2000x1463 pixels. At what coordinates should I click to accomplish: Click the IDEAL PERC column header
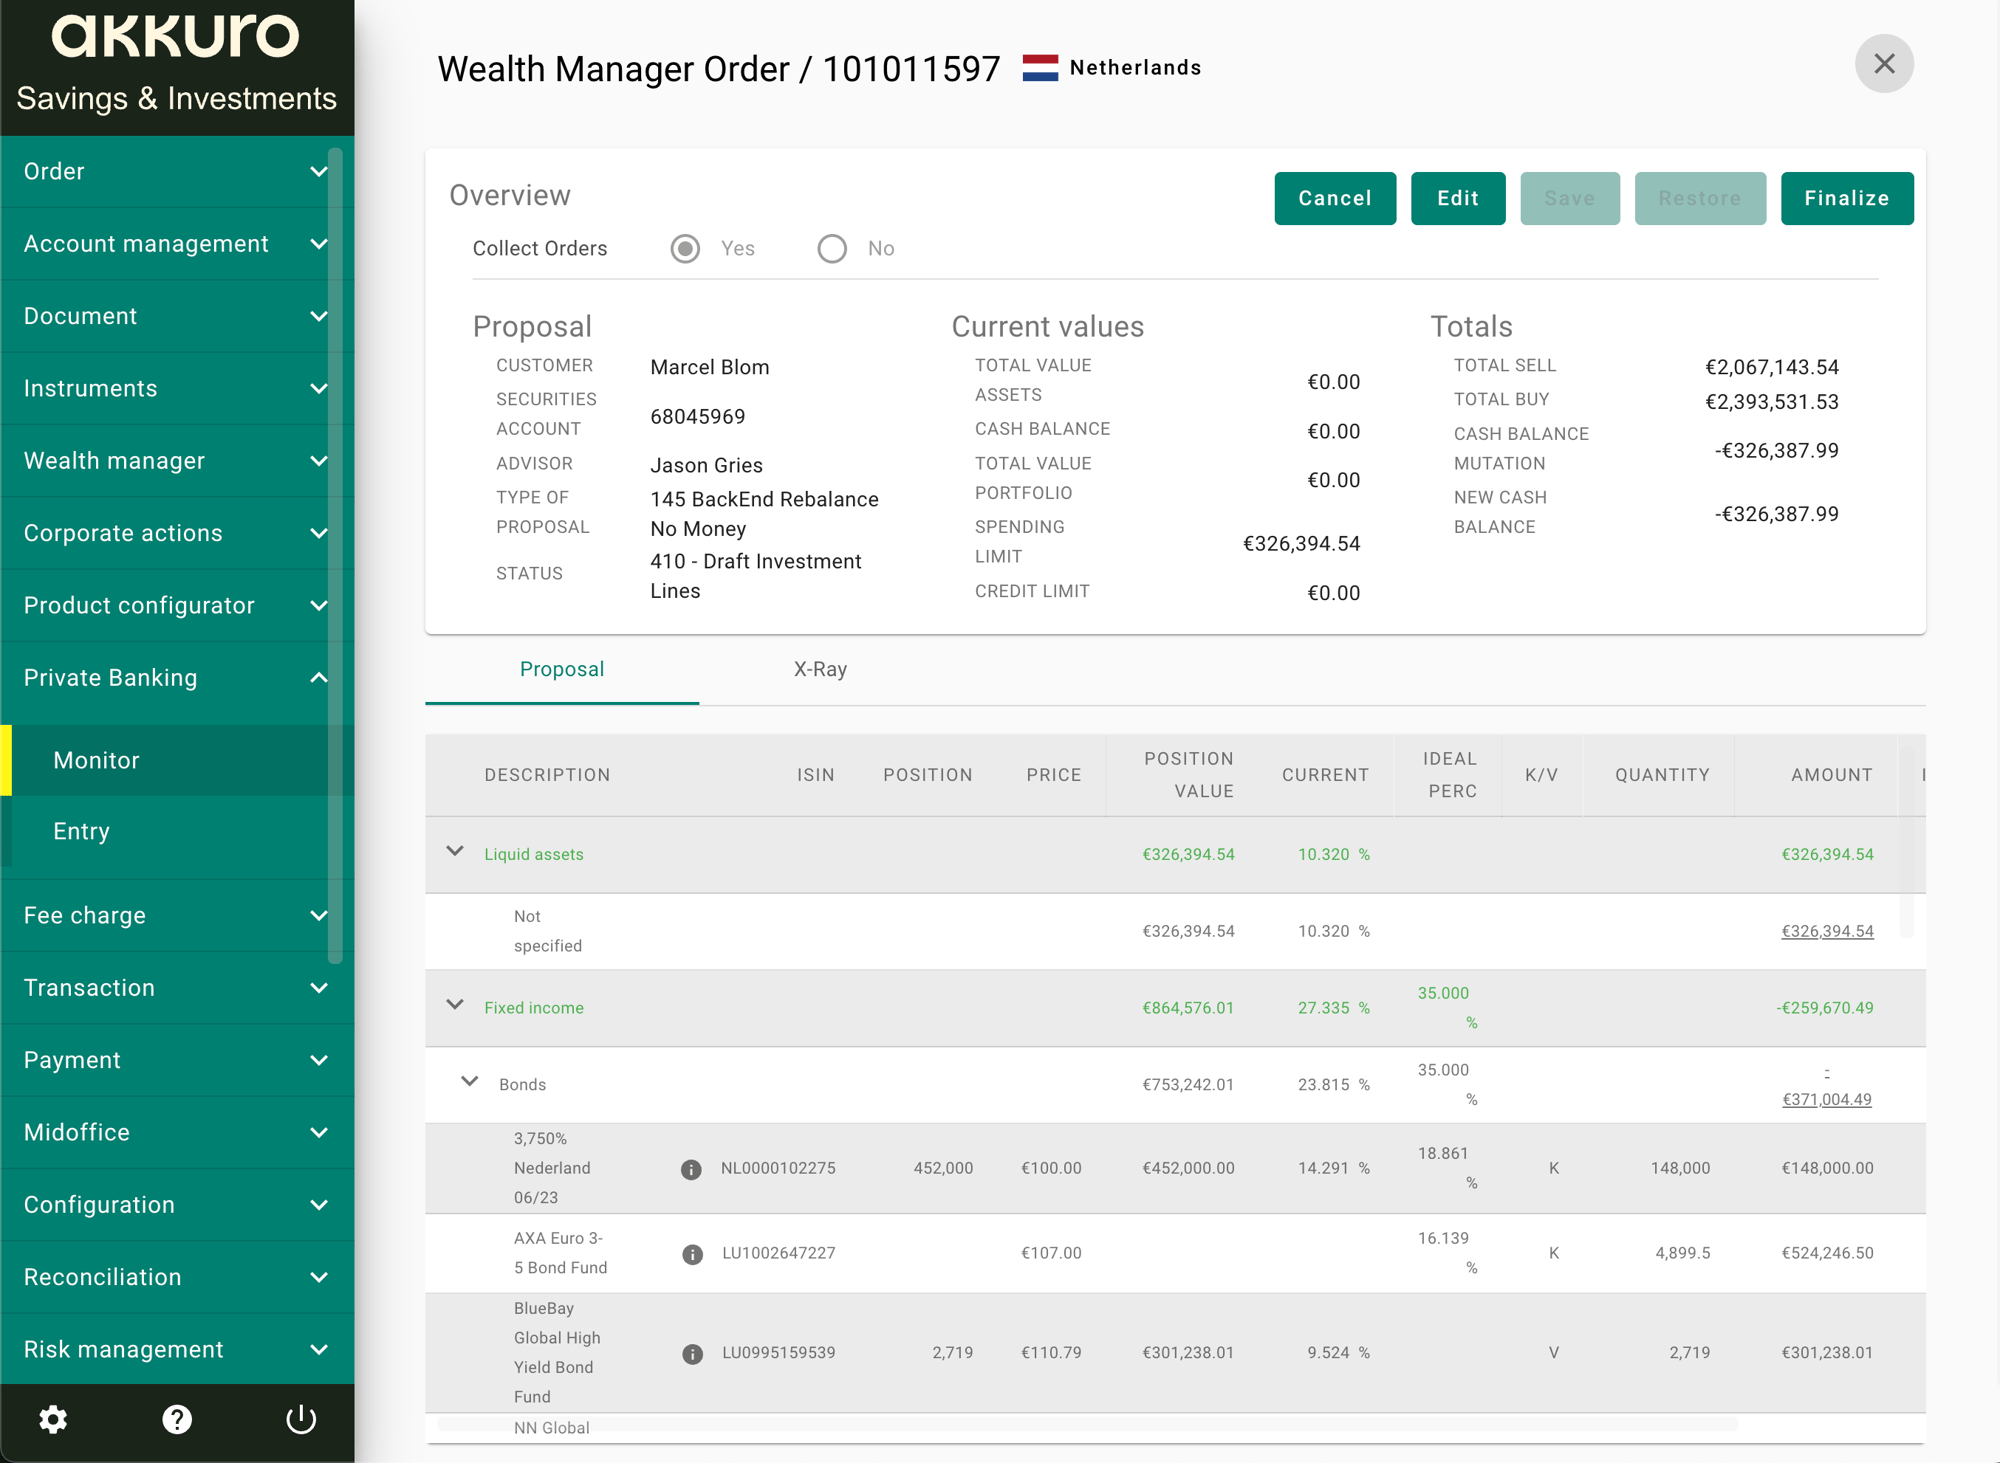pos(1449,775)
